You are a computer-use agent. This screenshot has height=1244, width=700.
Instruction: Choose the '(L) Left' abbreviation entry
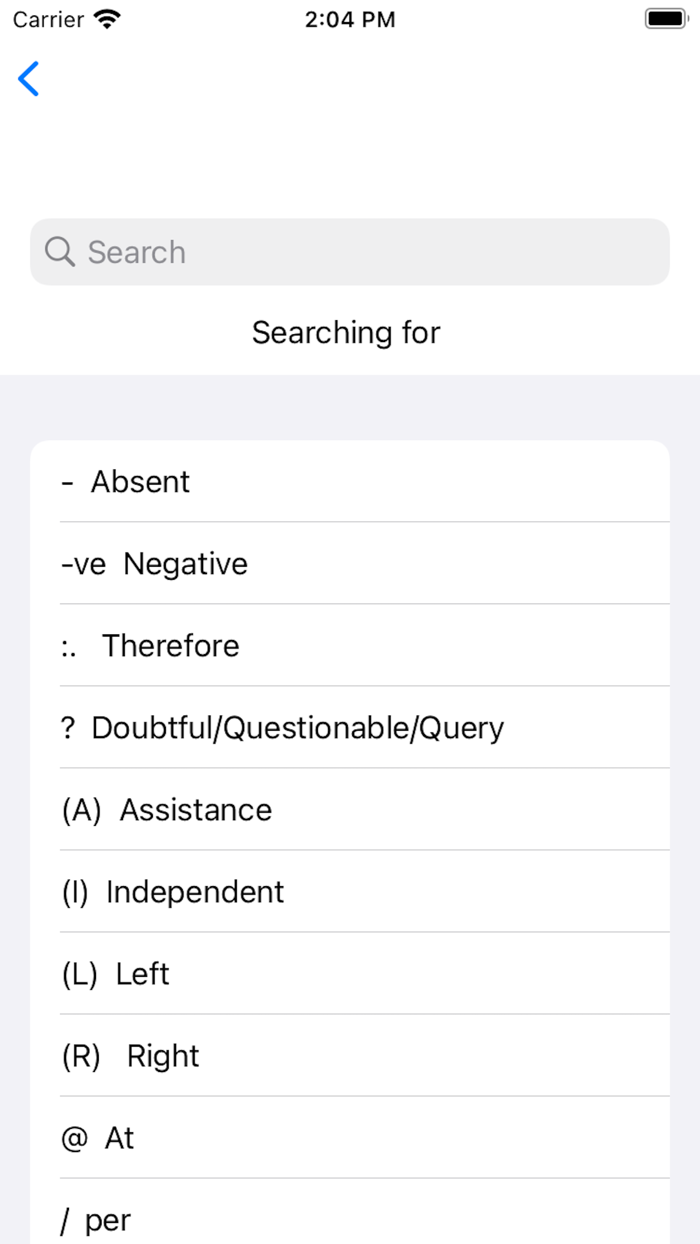coord(350,973)
